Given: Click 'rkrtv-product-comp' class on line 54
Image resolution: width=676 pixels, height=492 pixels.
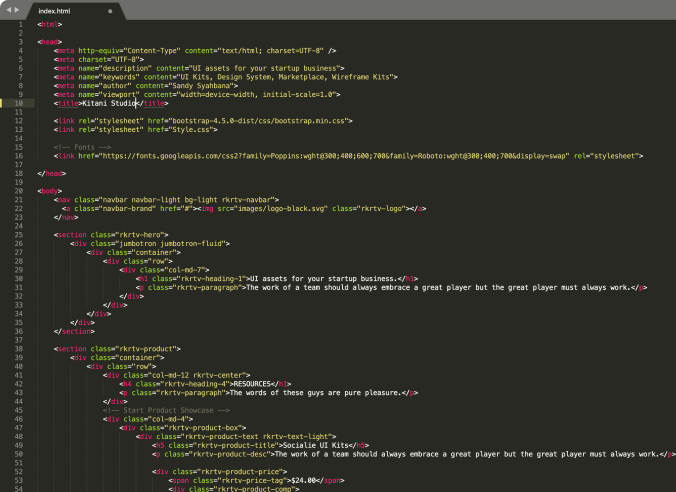Looking at the screenshot, I should (x=254, y=489).
